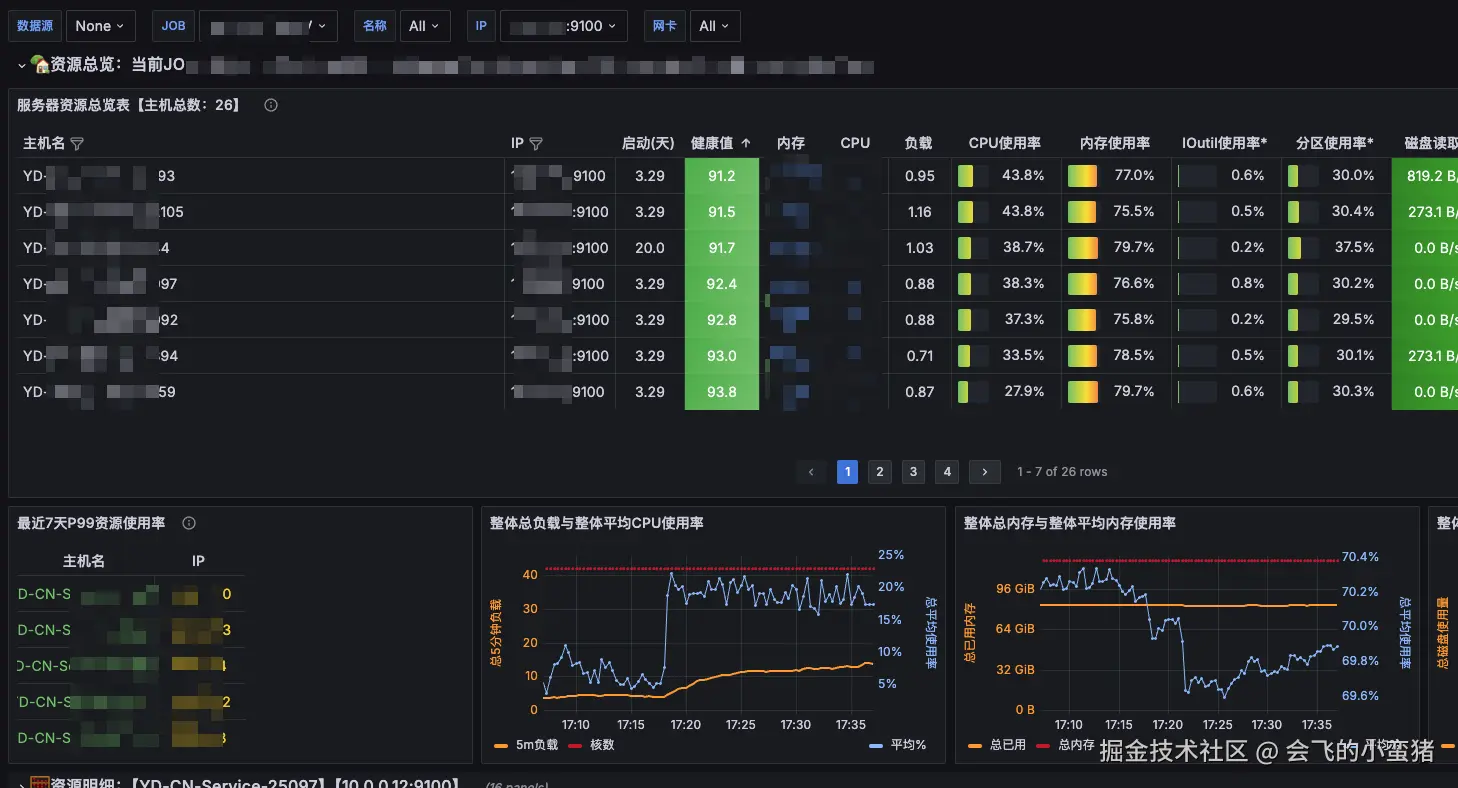Click the house icon in 资源总览 row header

click(x=40, y=65)
